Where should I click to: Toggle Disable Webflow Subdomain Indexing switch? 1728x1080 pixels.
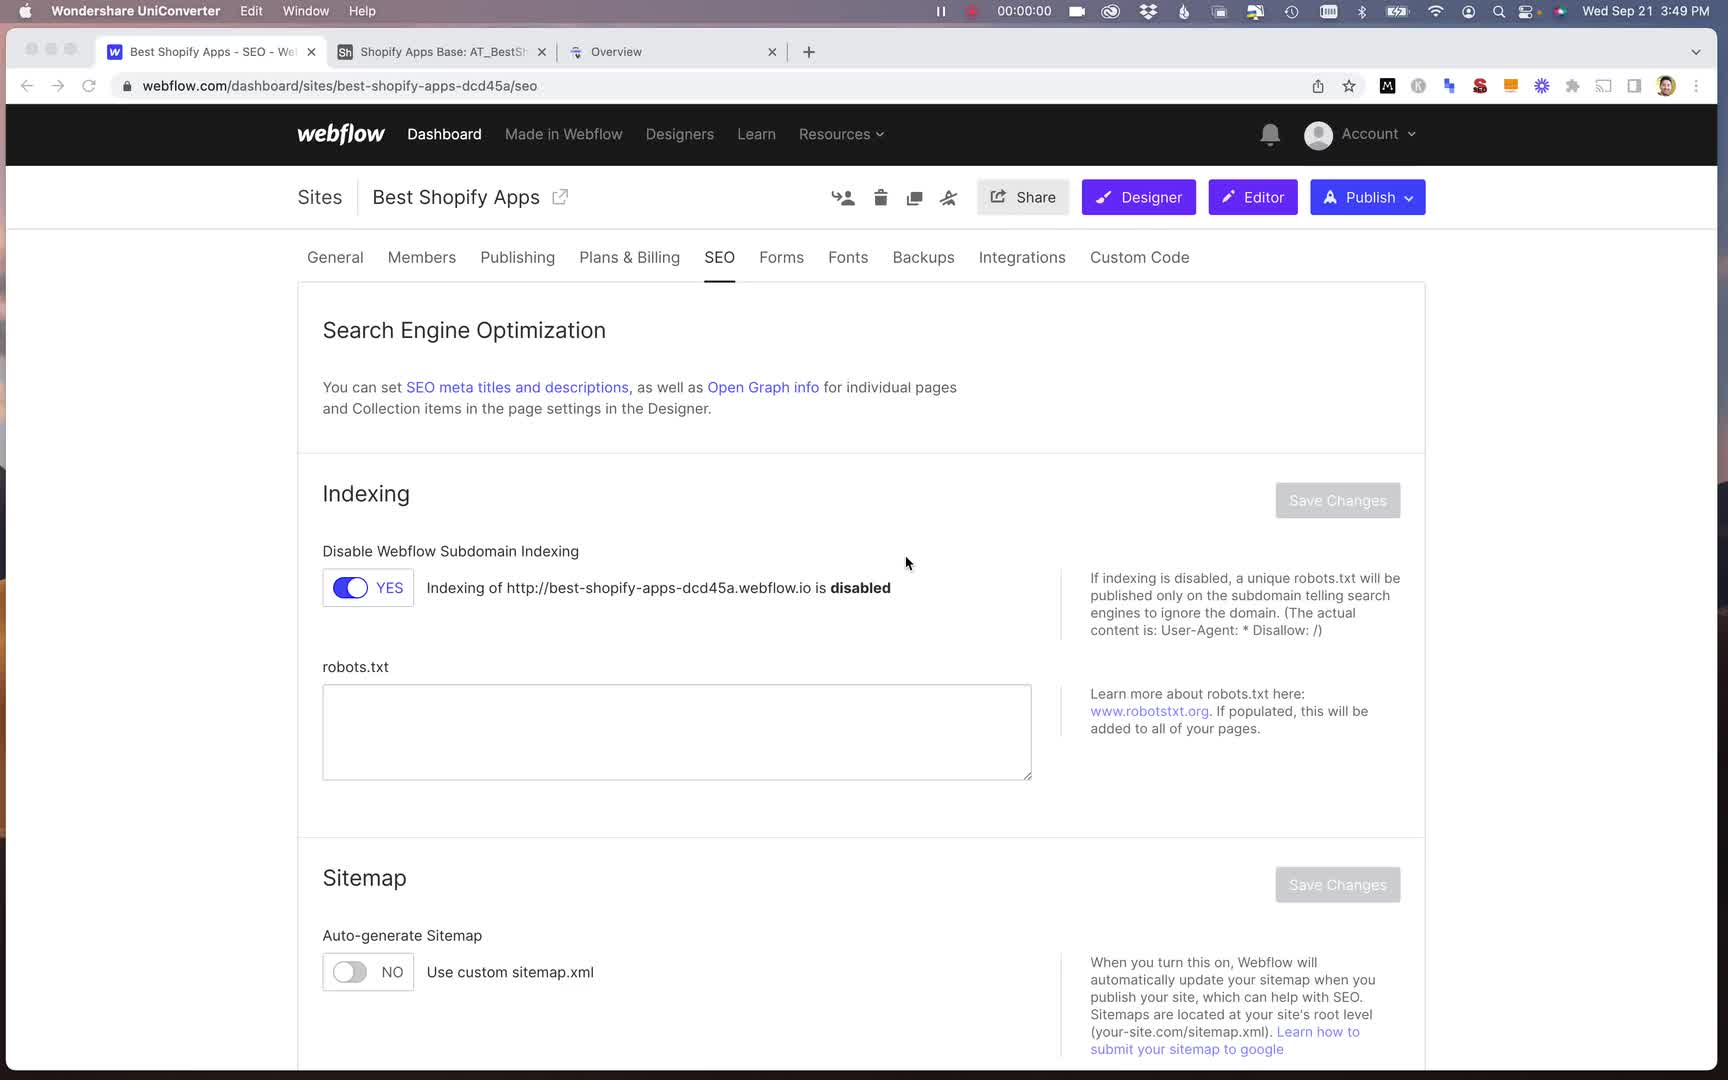[x=350, y=588]
